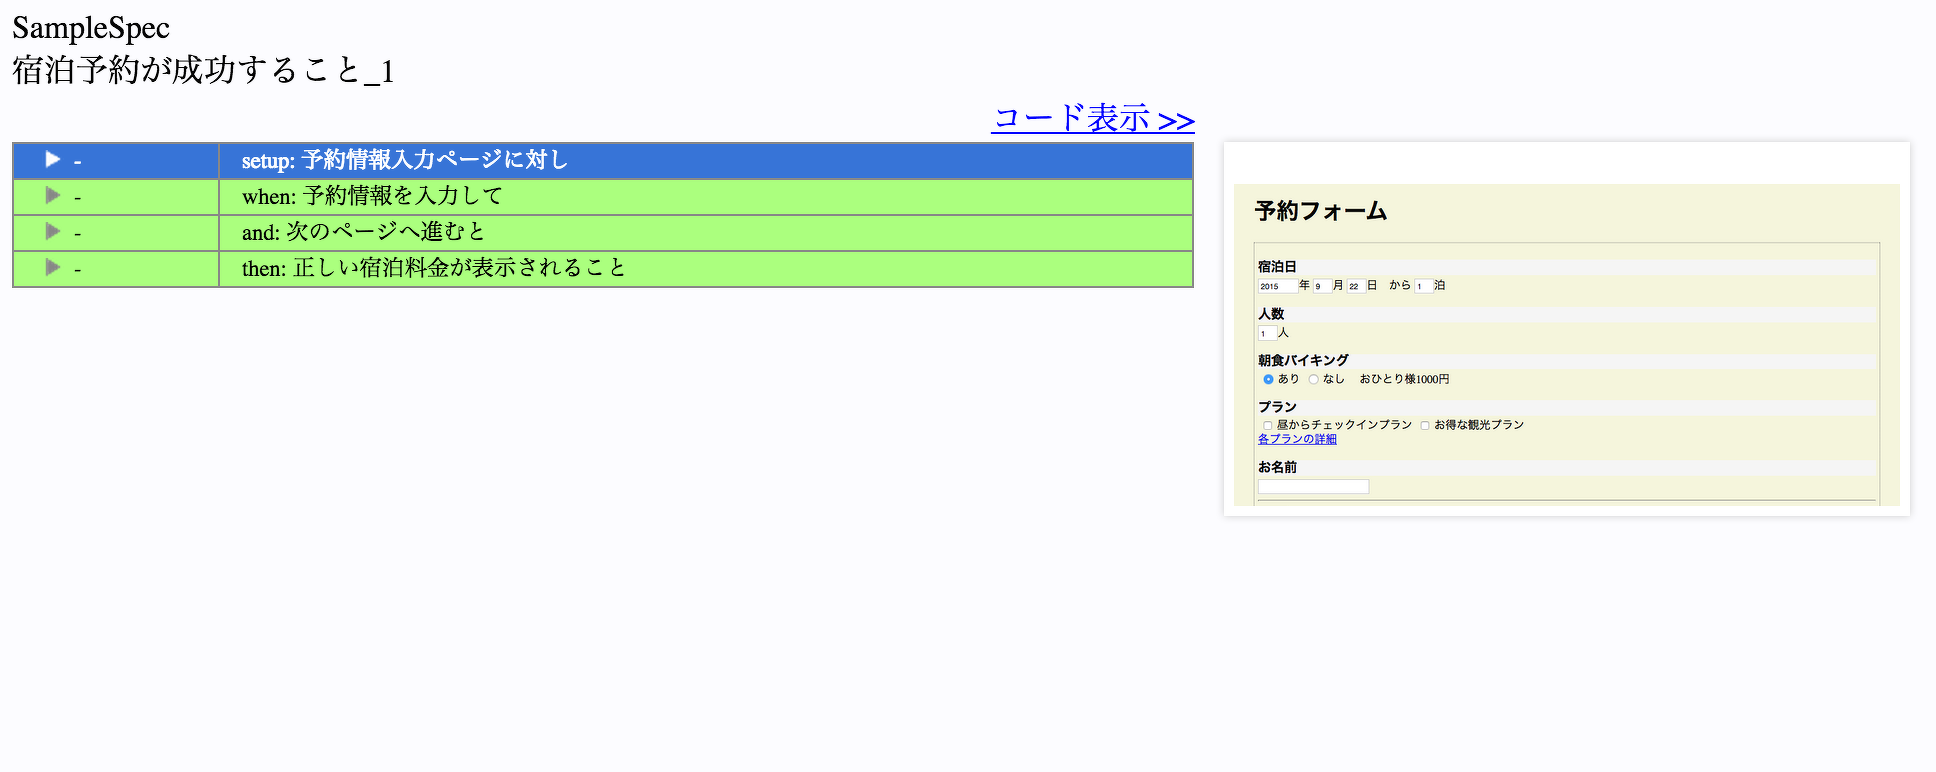Expand the setup step triangle
This screenshot has height=772, width=1936.
(x=53, y=159)
